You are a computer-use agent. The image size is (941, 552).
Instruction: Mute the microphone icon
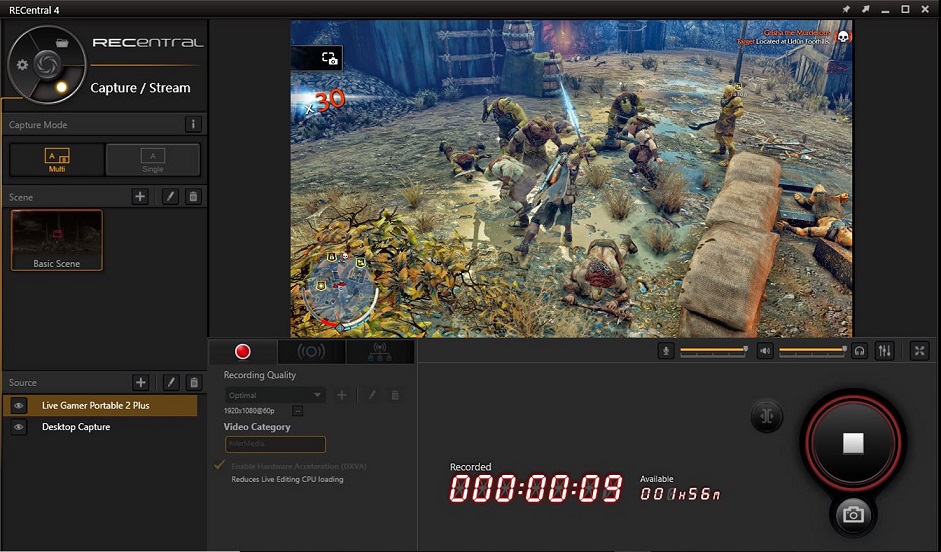click(x=666, y=351)
